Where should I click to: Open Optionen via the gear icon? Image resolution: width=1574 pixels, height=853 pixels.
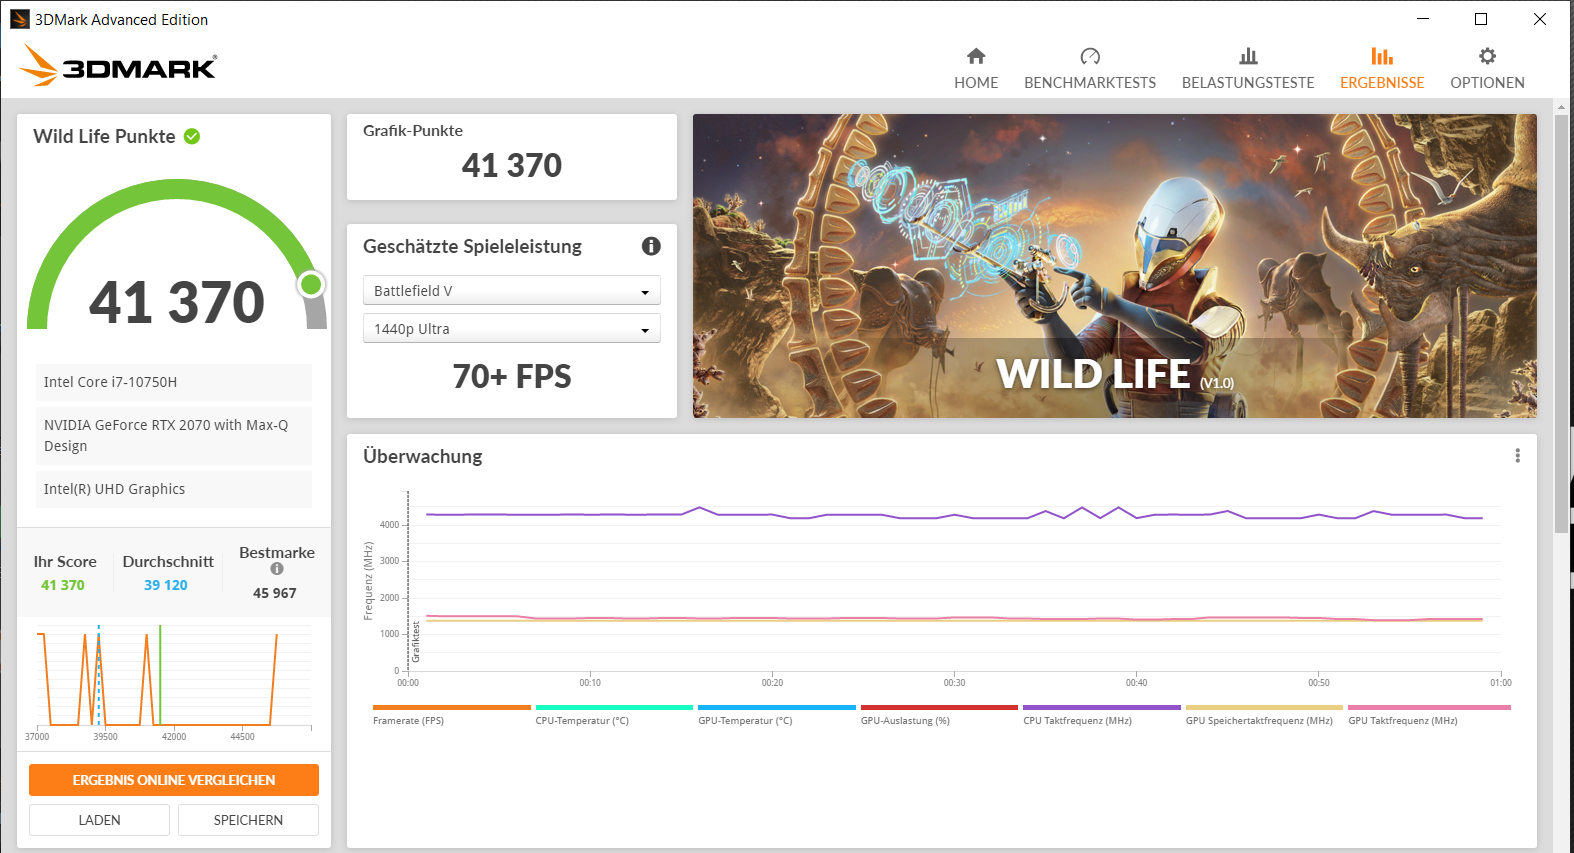click(1487, 56)
